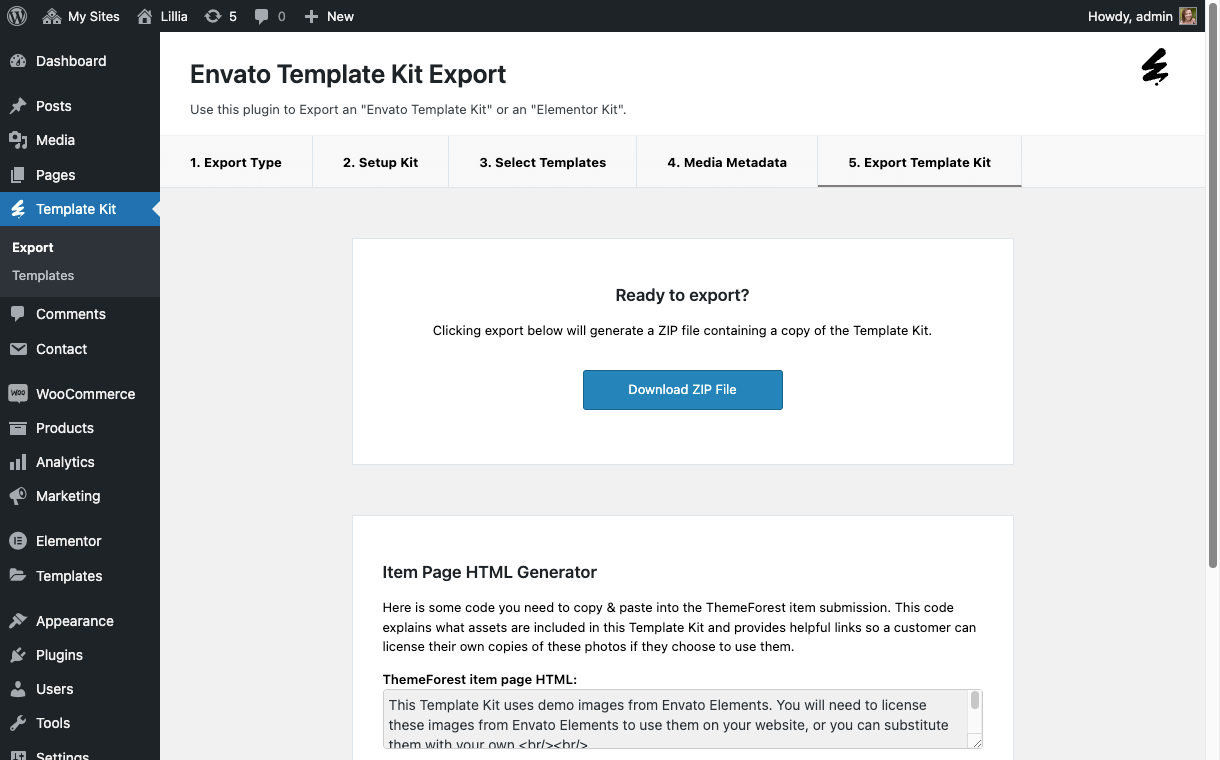Click the Analytics bar chart icon
The height and width of the screenshot is (760, 1220).
point(18,462)
